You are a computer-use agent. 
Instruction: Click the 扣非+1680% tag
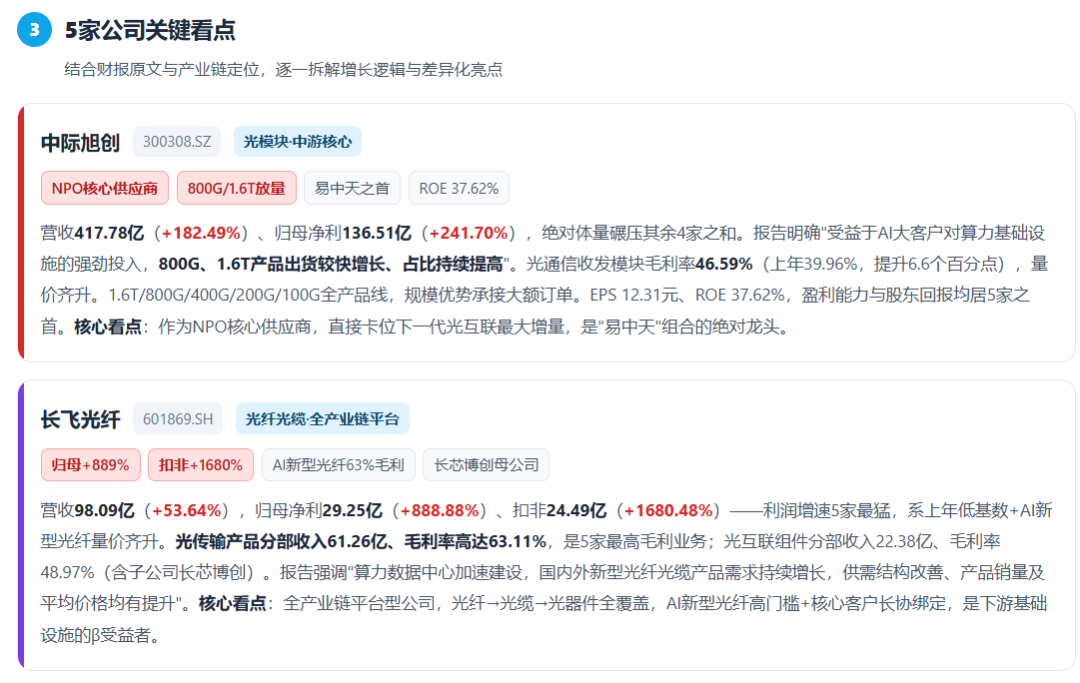point(200,465)
